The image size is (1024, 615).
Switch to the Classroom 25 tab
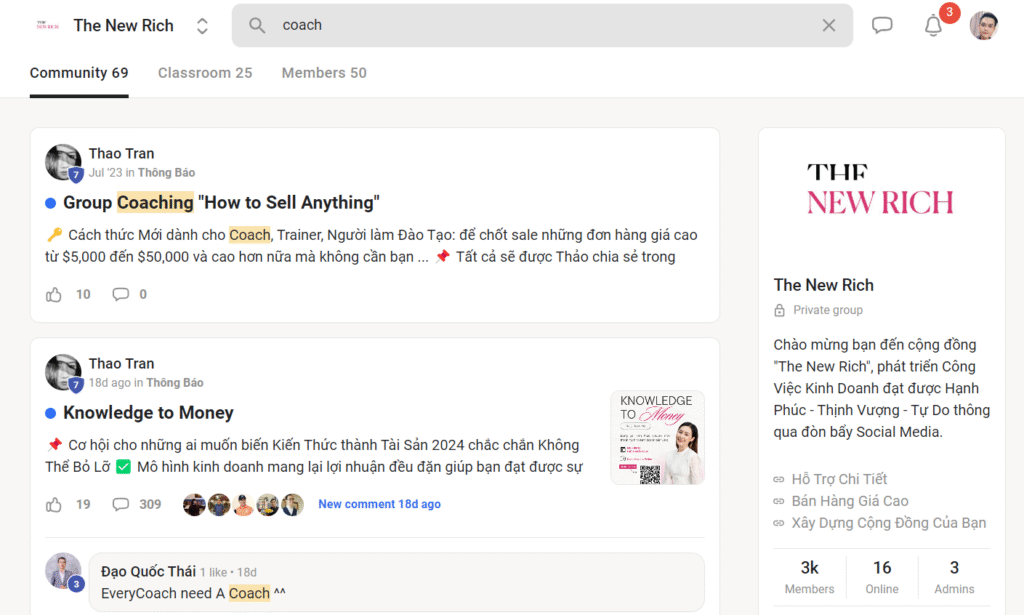tap(205, 73)
